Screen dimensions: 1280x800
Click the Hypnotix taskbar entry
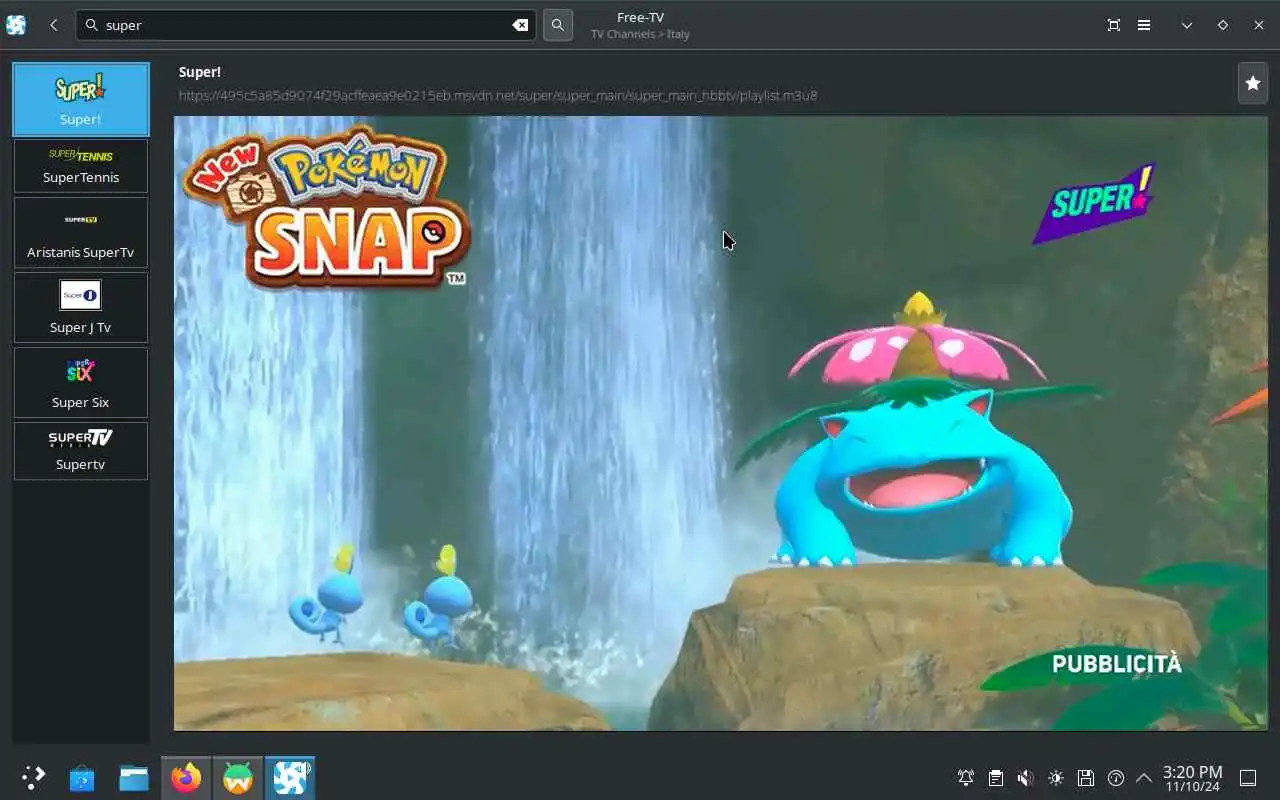click(x=290, y=777)
